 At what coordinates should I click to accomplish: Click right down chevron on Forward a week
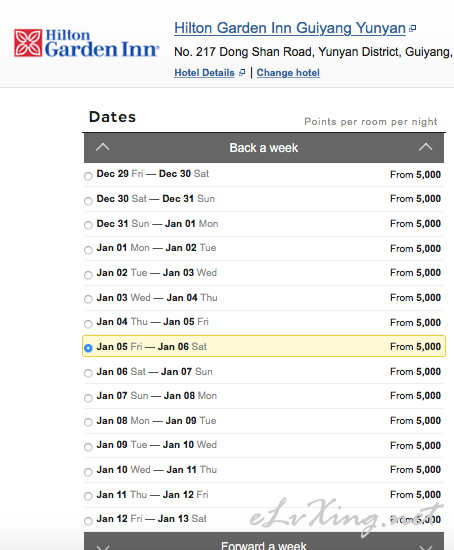click(x=425, y=547)
